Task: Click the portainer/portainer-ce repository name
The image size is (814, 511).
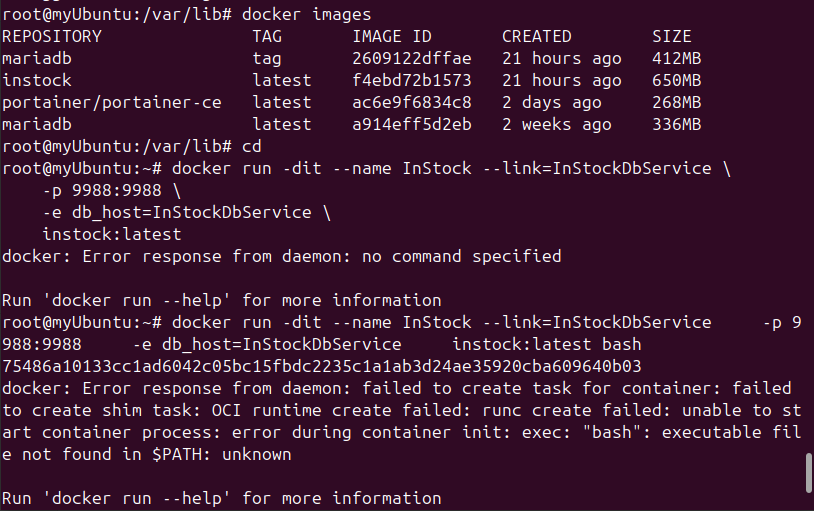Action: pyautogui.click(x=112, y=102)
